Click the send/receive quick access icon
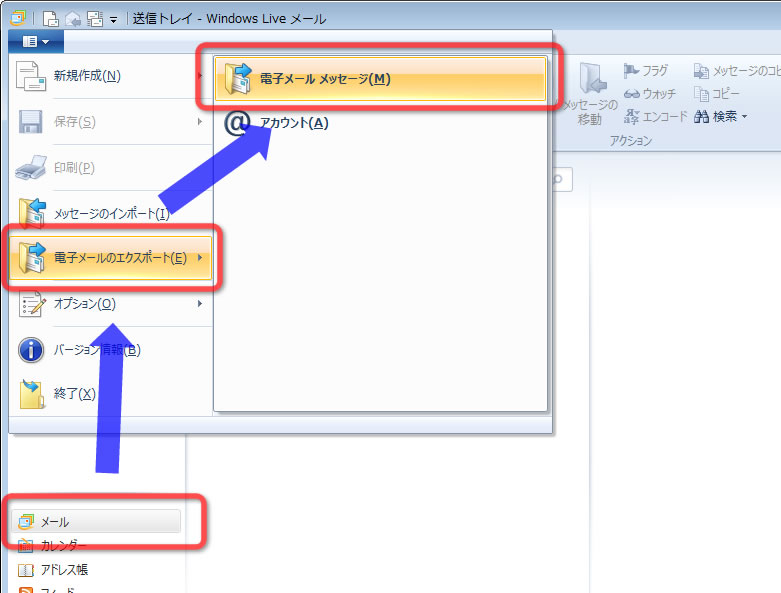The width and height of the screenshot is (781, 593). [x=95, y=19]
